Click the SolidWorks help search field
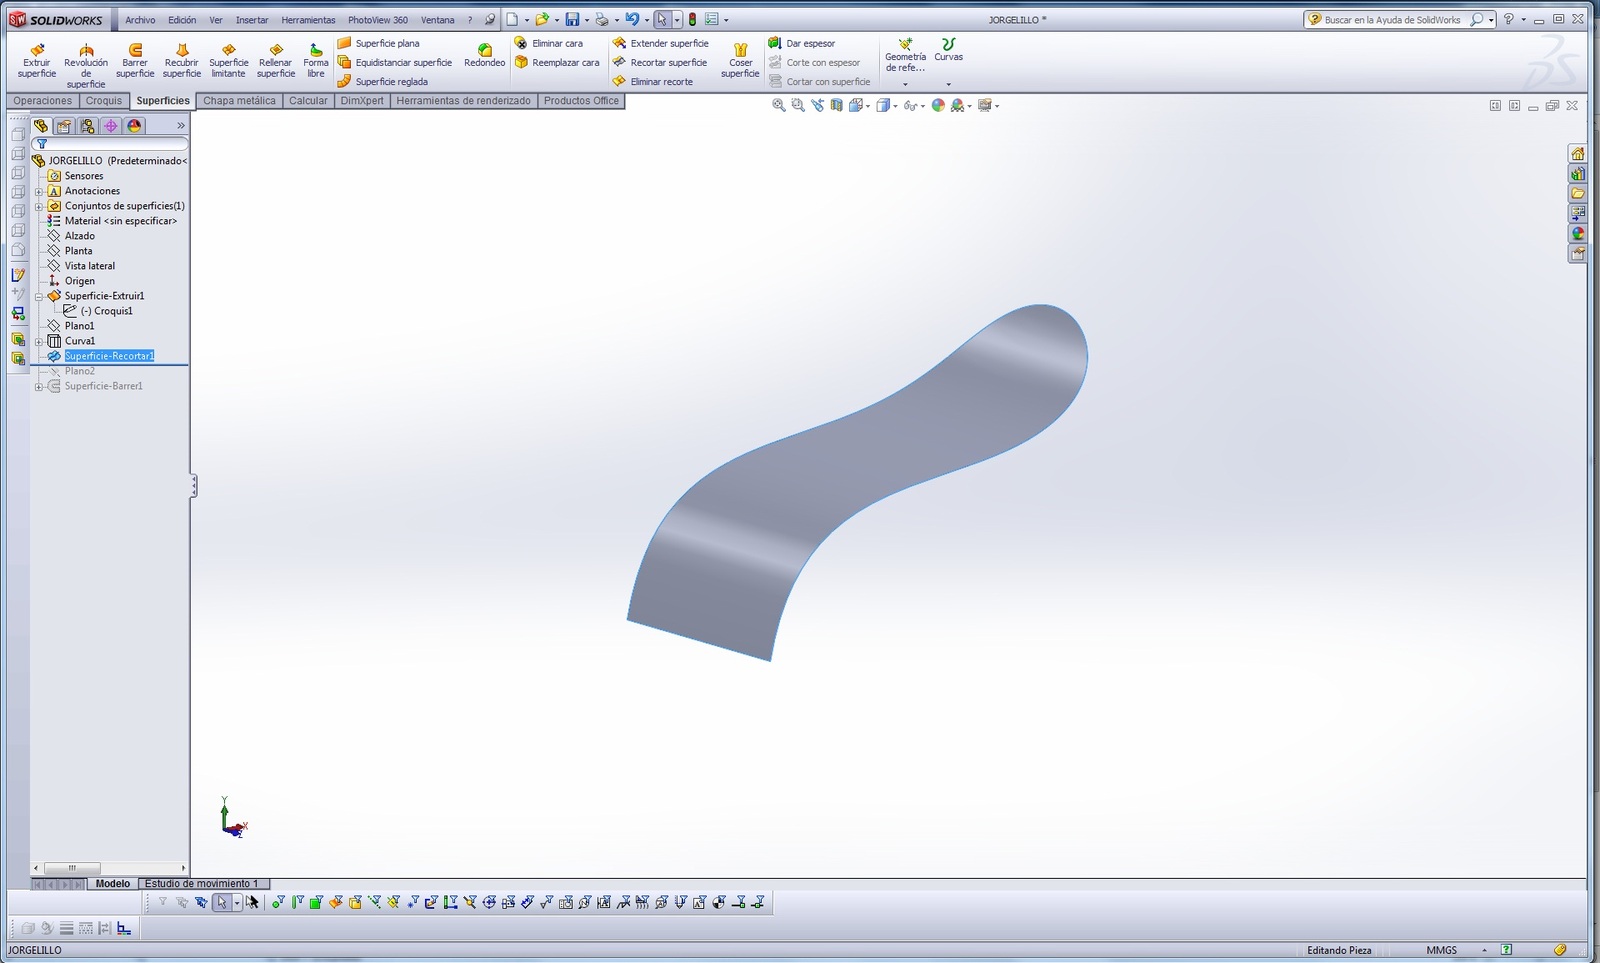1600x963 pixels. coord(1392,20)
